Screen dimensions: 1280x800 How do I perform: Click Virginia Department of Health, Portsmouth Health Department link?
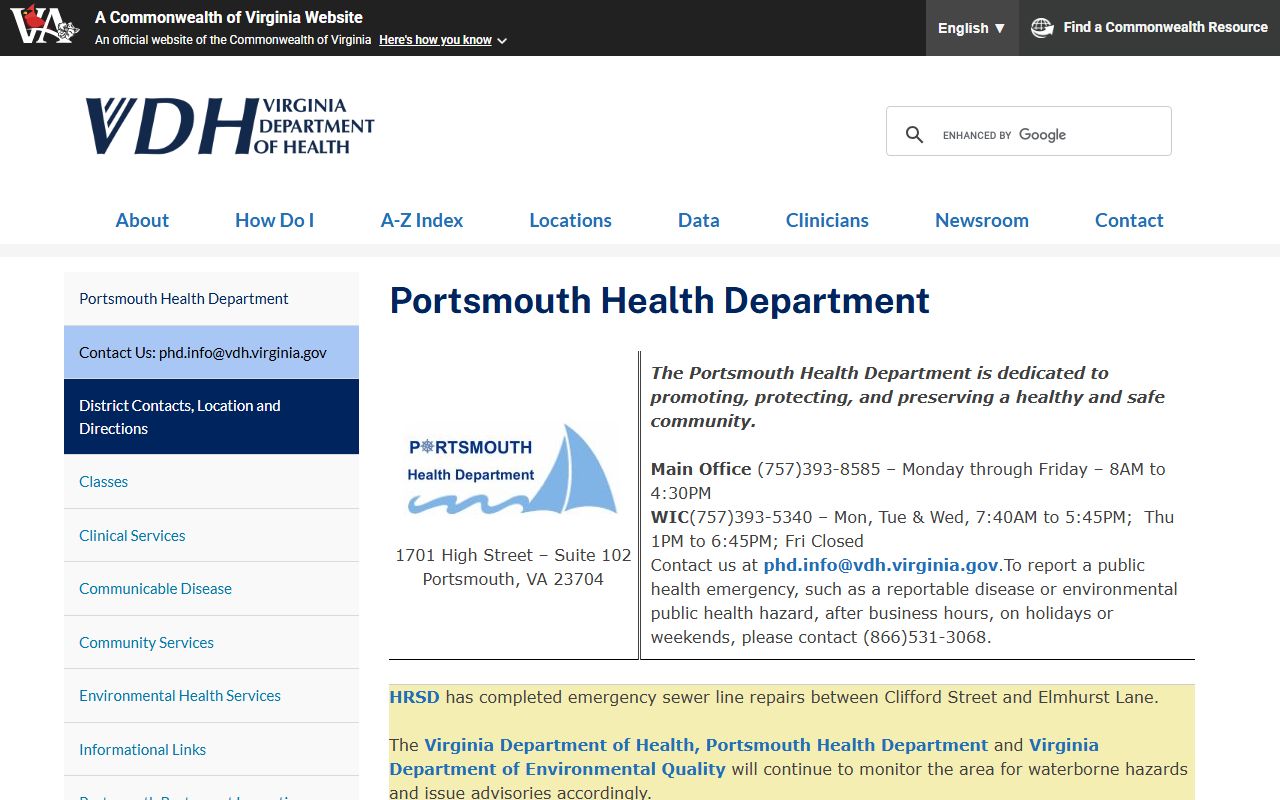(706, 745)
